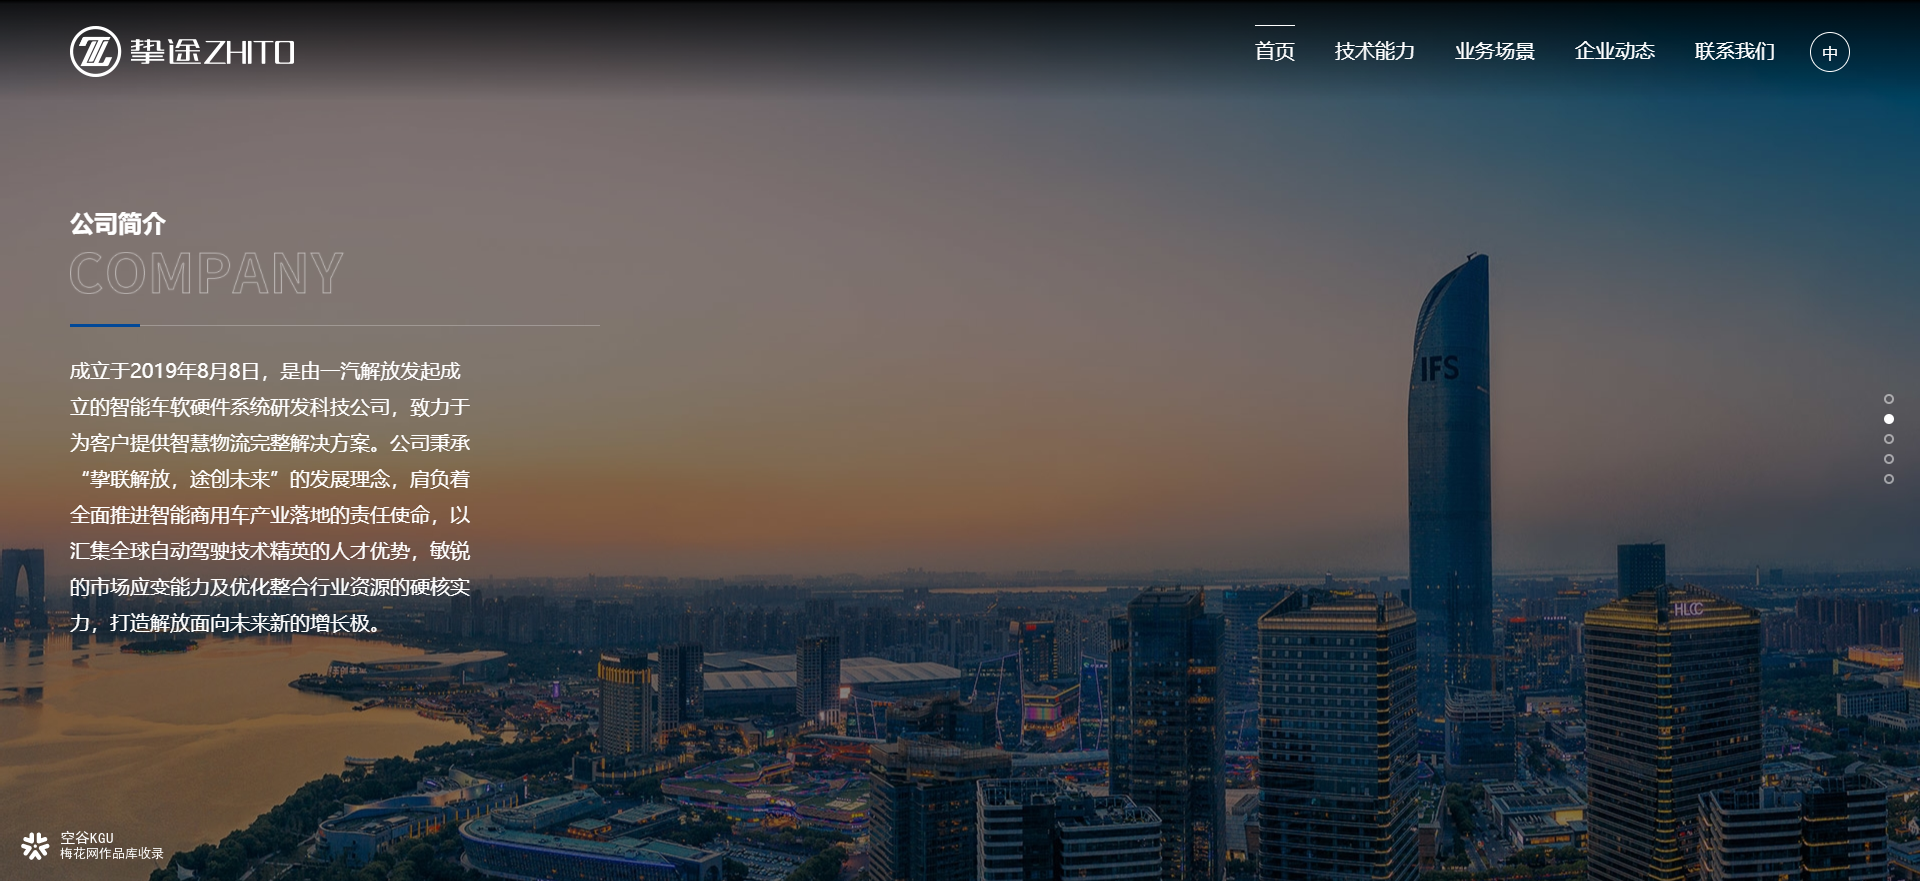This screenshot has height=881, width=1920.
Task: Open the 业务场景 navigation item
Action: (1495, 51)
